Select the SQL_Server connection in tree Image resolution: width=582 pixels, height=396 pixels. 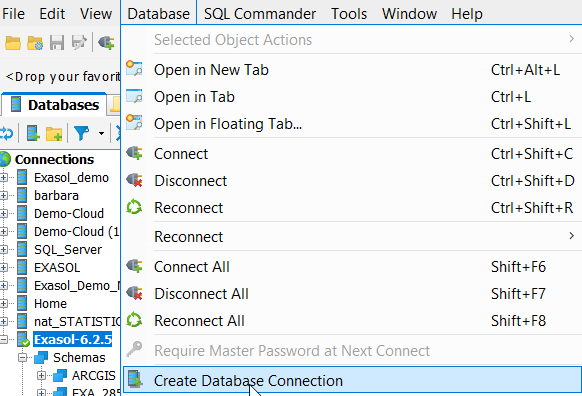click(x=68, y=250)
